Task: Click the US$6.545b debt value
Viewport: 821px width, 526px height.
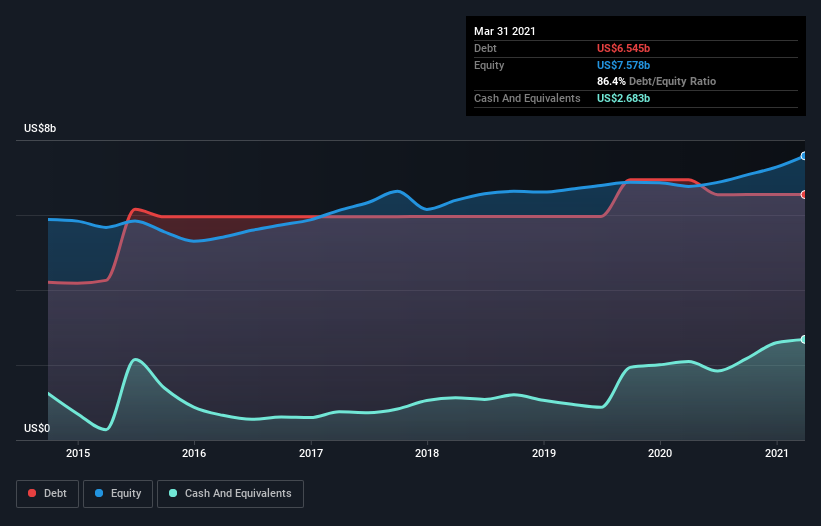Action: pyautogui.click(x=624, y=48)
